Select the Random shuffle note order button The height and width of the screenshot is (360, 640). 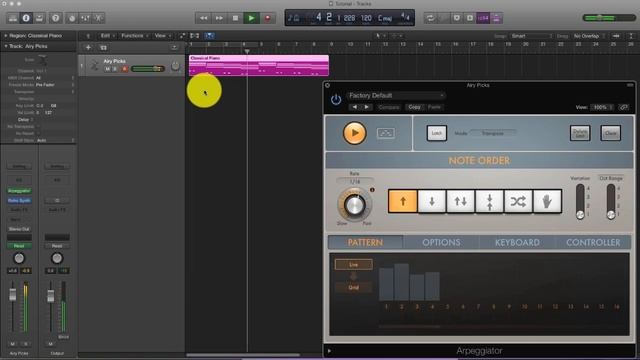coord(518,201)
